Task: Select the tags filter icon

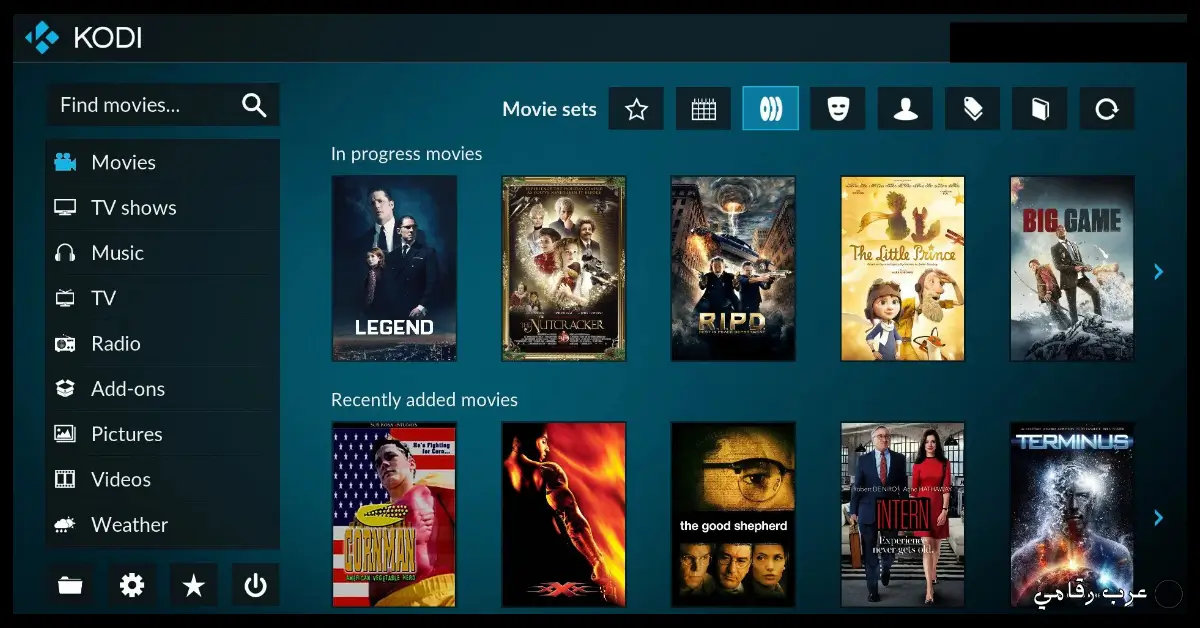Action: click(972, 108)
